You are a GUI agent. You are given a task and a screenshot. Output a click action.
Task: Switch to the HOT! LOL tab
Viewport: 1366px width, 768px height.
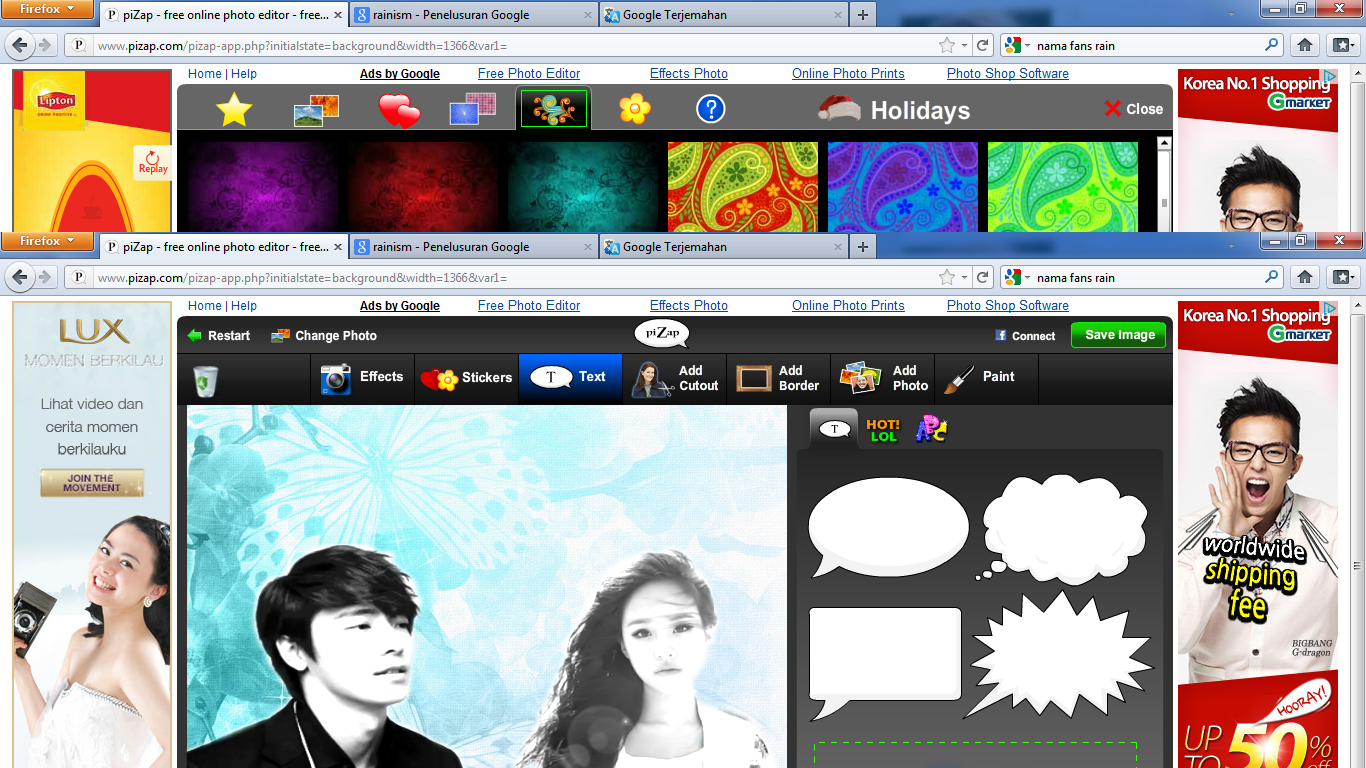(x=883, y=431)
